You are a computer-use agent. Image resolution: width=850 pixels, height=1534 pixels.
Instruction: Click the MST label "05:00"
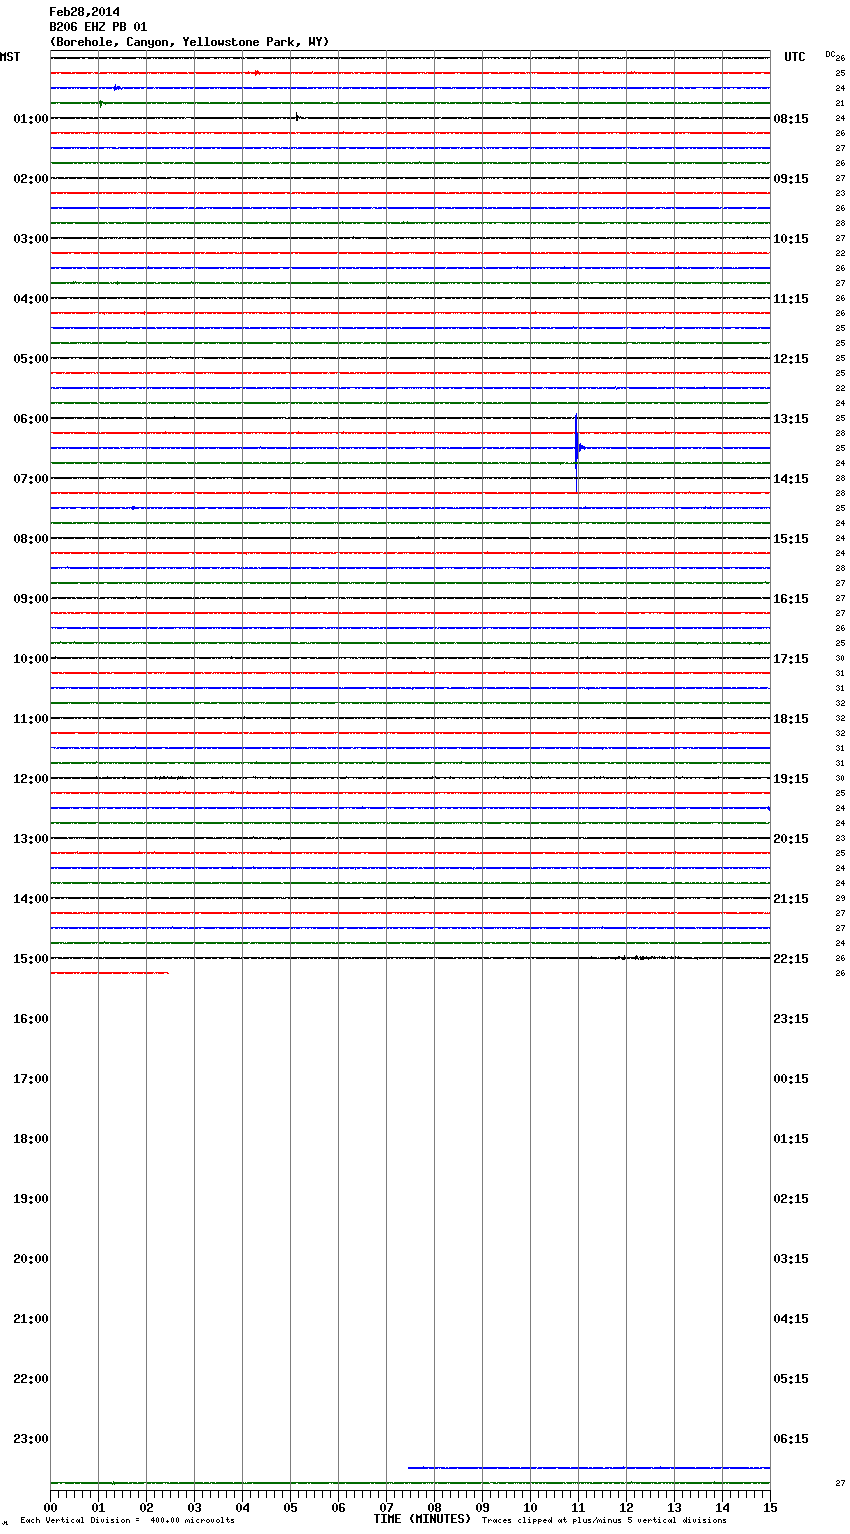[x=31, y=359]
